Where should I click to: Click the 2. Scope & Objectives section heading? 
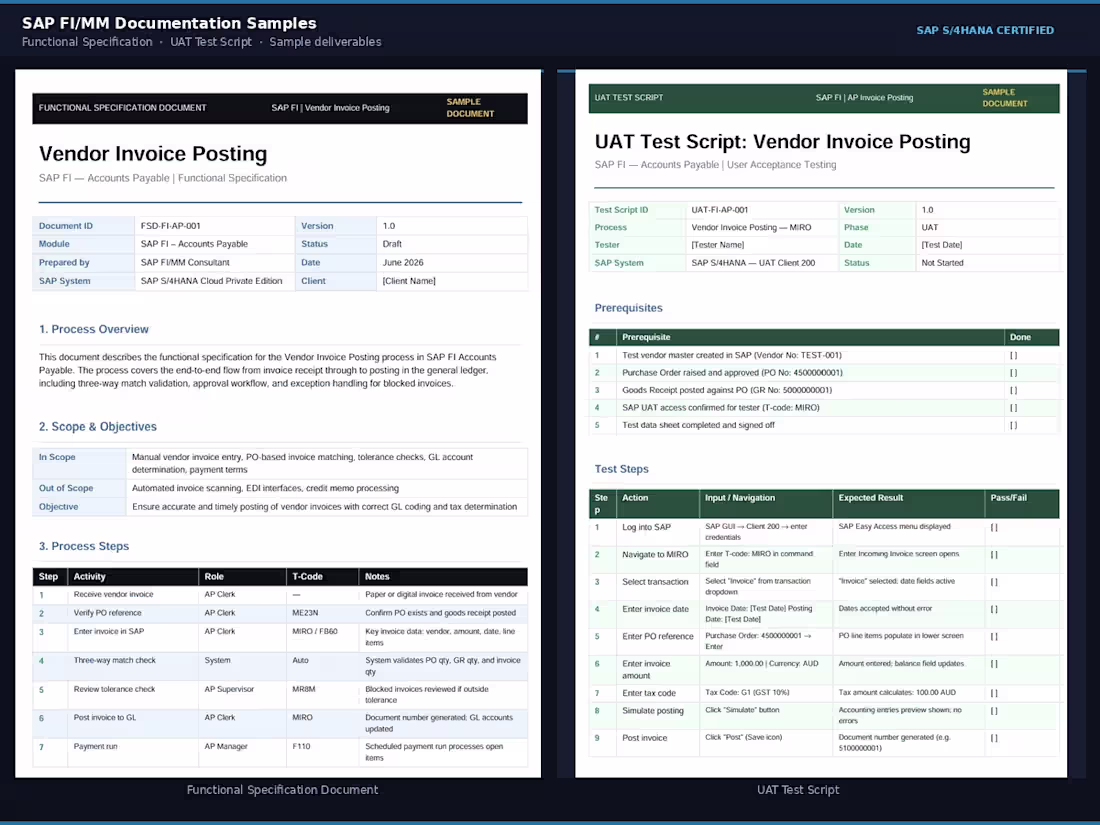[98, 427]
